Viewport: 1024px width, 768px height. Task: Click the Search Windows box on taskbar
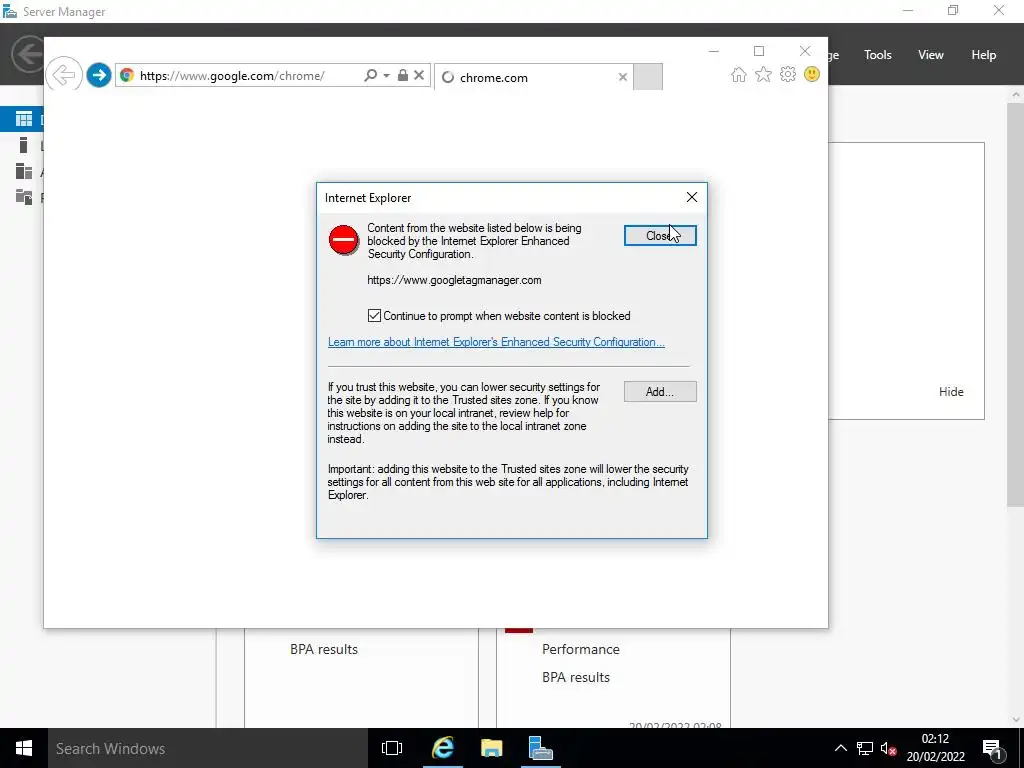[208, 748]
